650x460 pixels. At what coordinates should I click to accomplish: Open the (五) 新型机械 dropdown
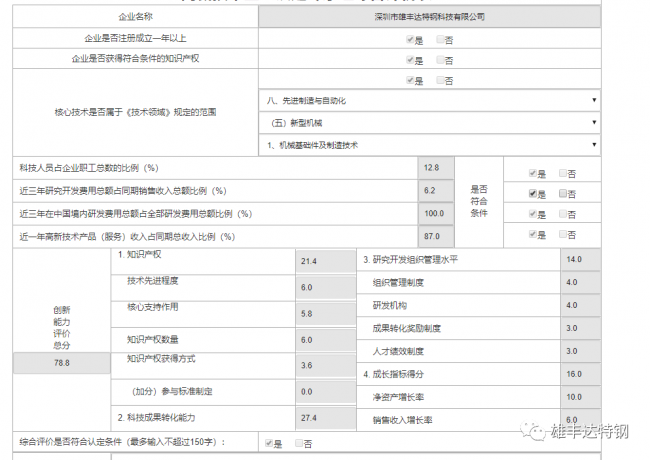(x=429, y=123)
